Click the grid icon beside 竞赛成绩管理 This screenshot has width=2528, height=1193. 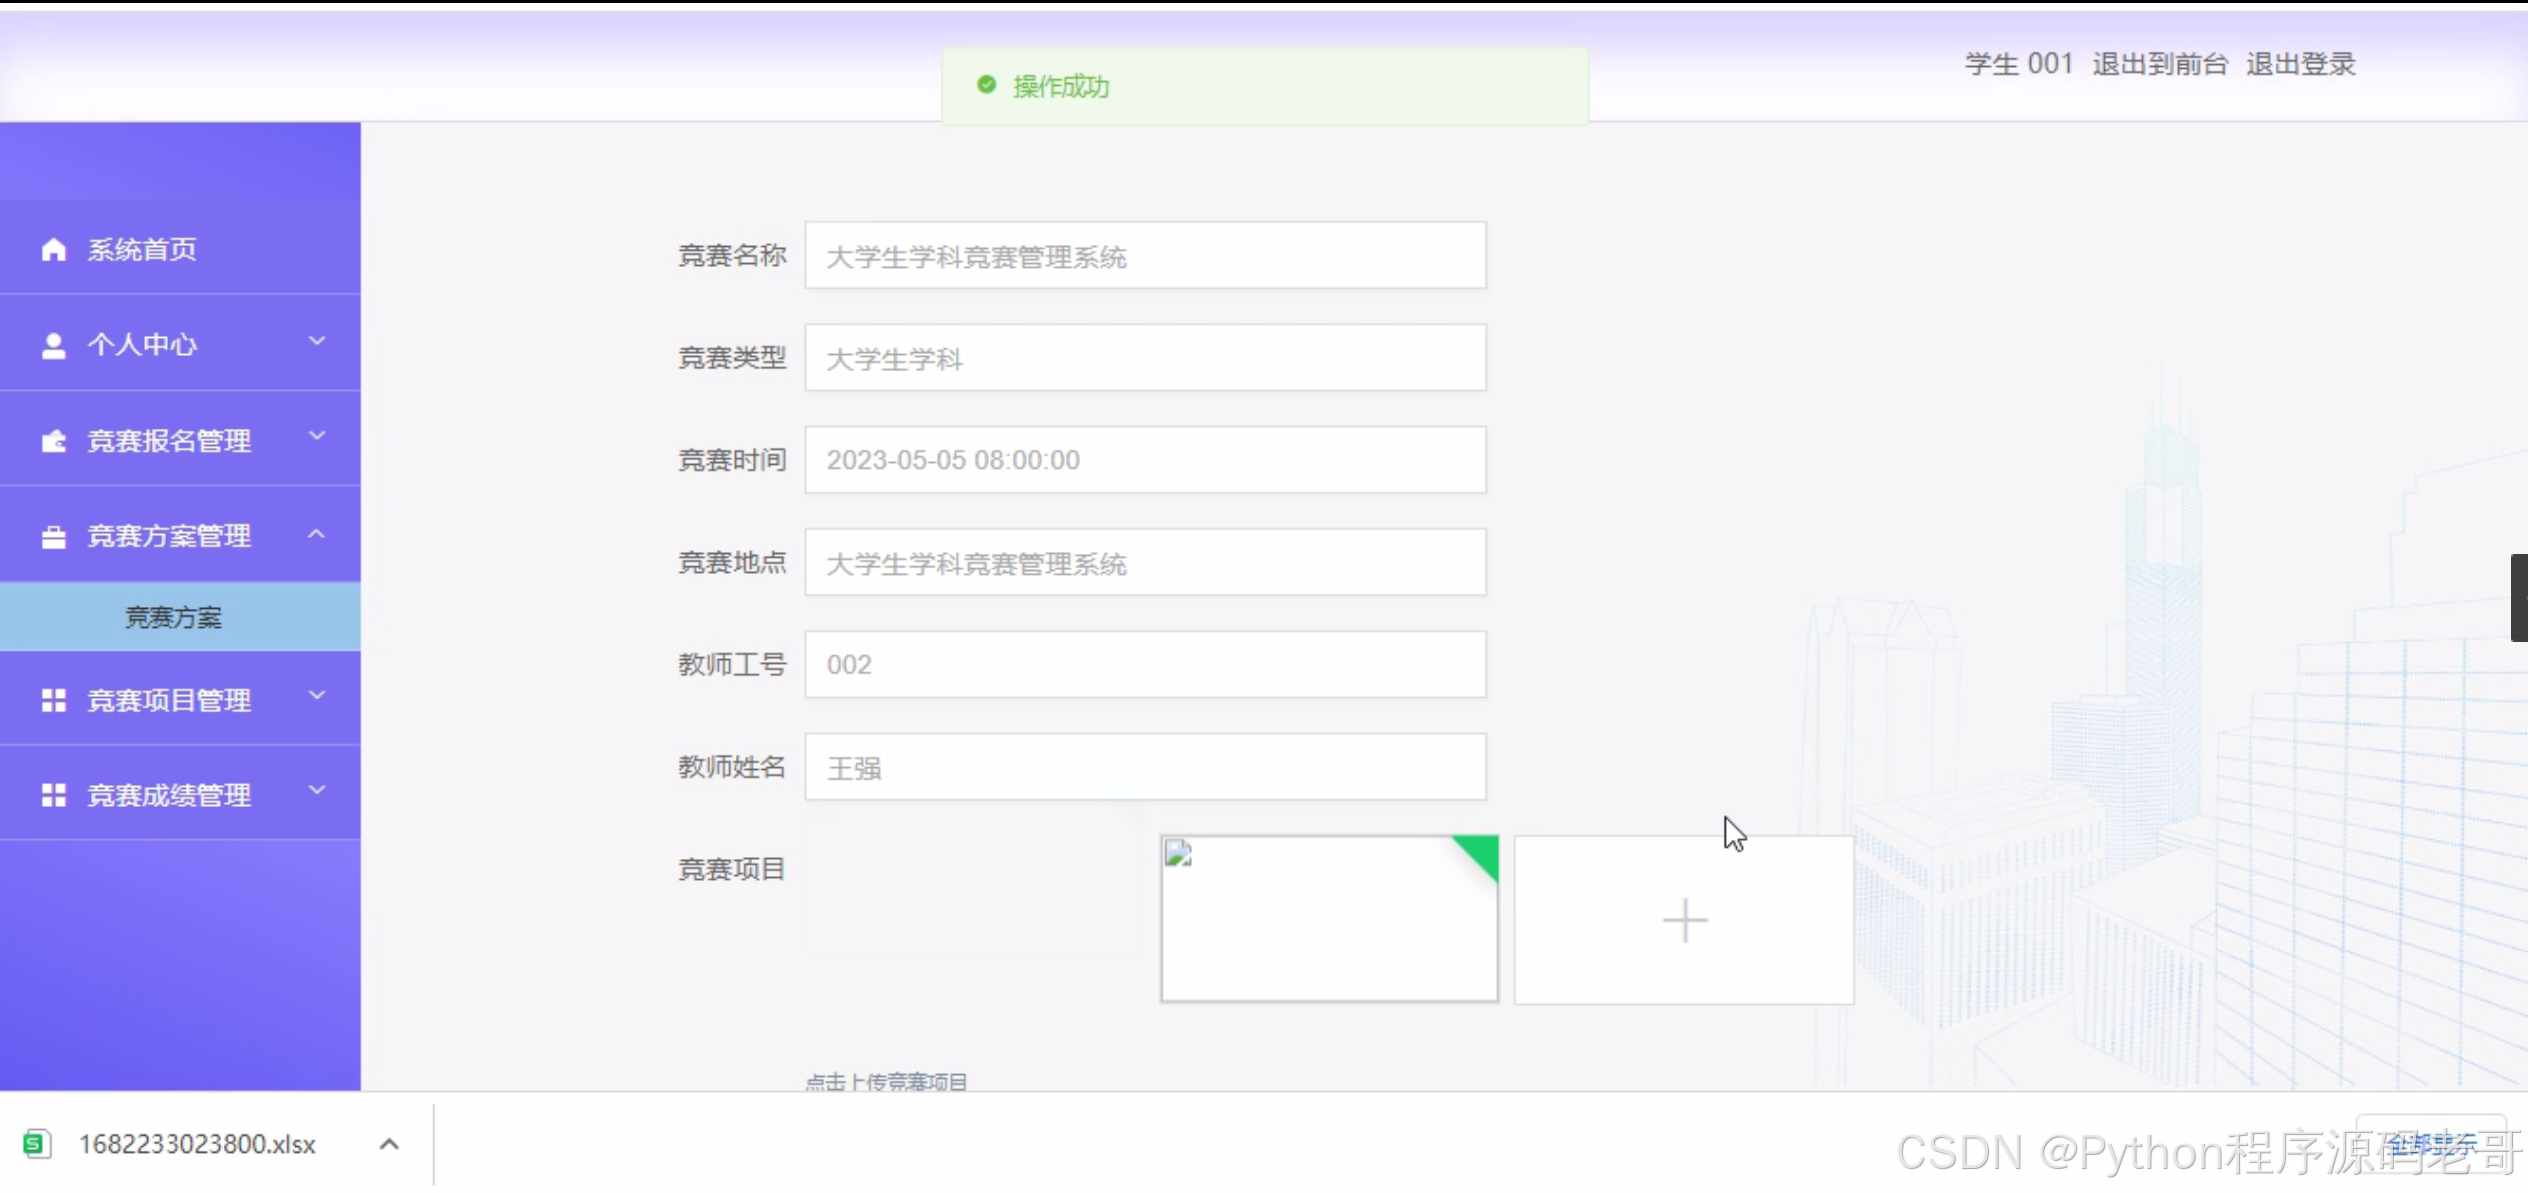[54, 796]
